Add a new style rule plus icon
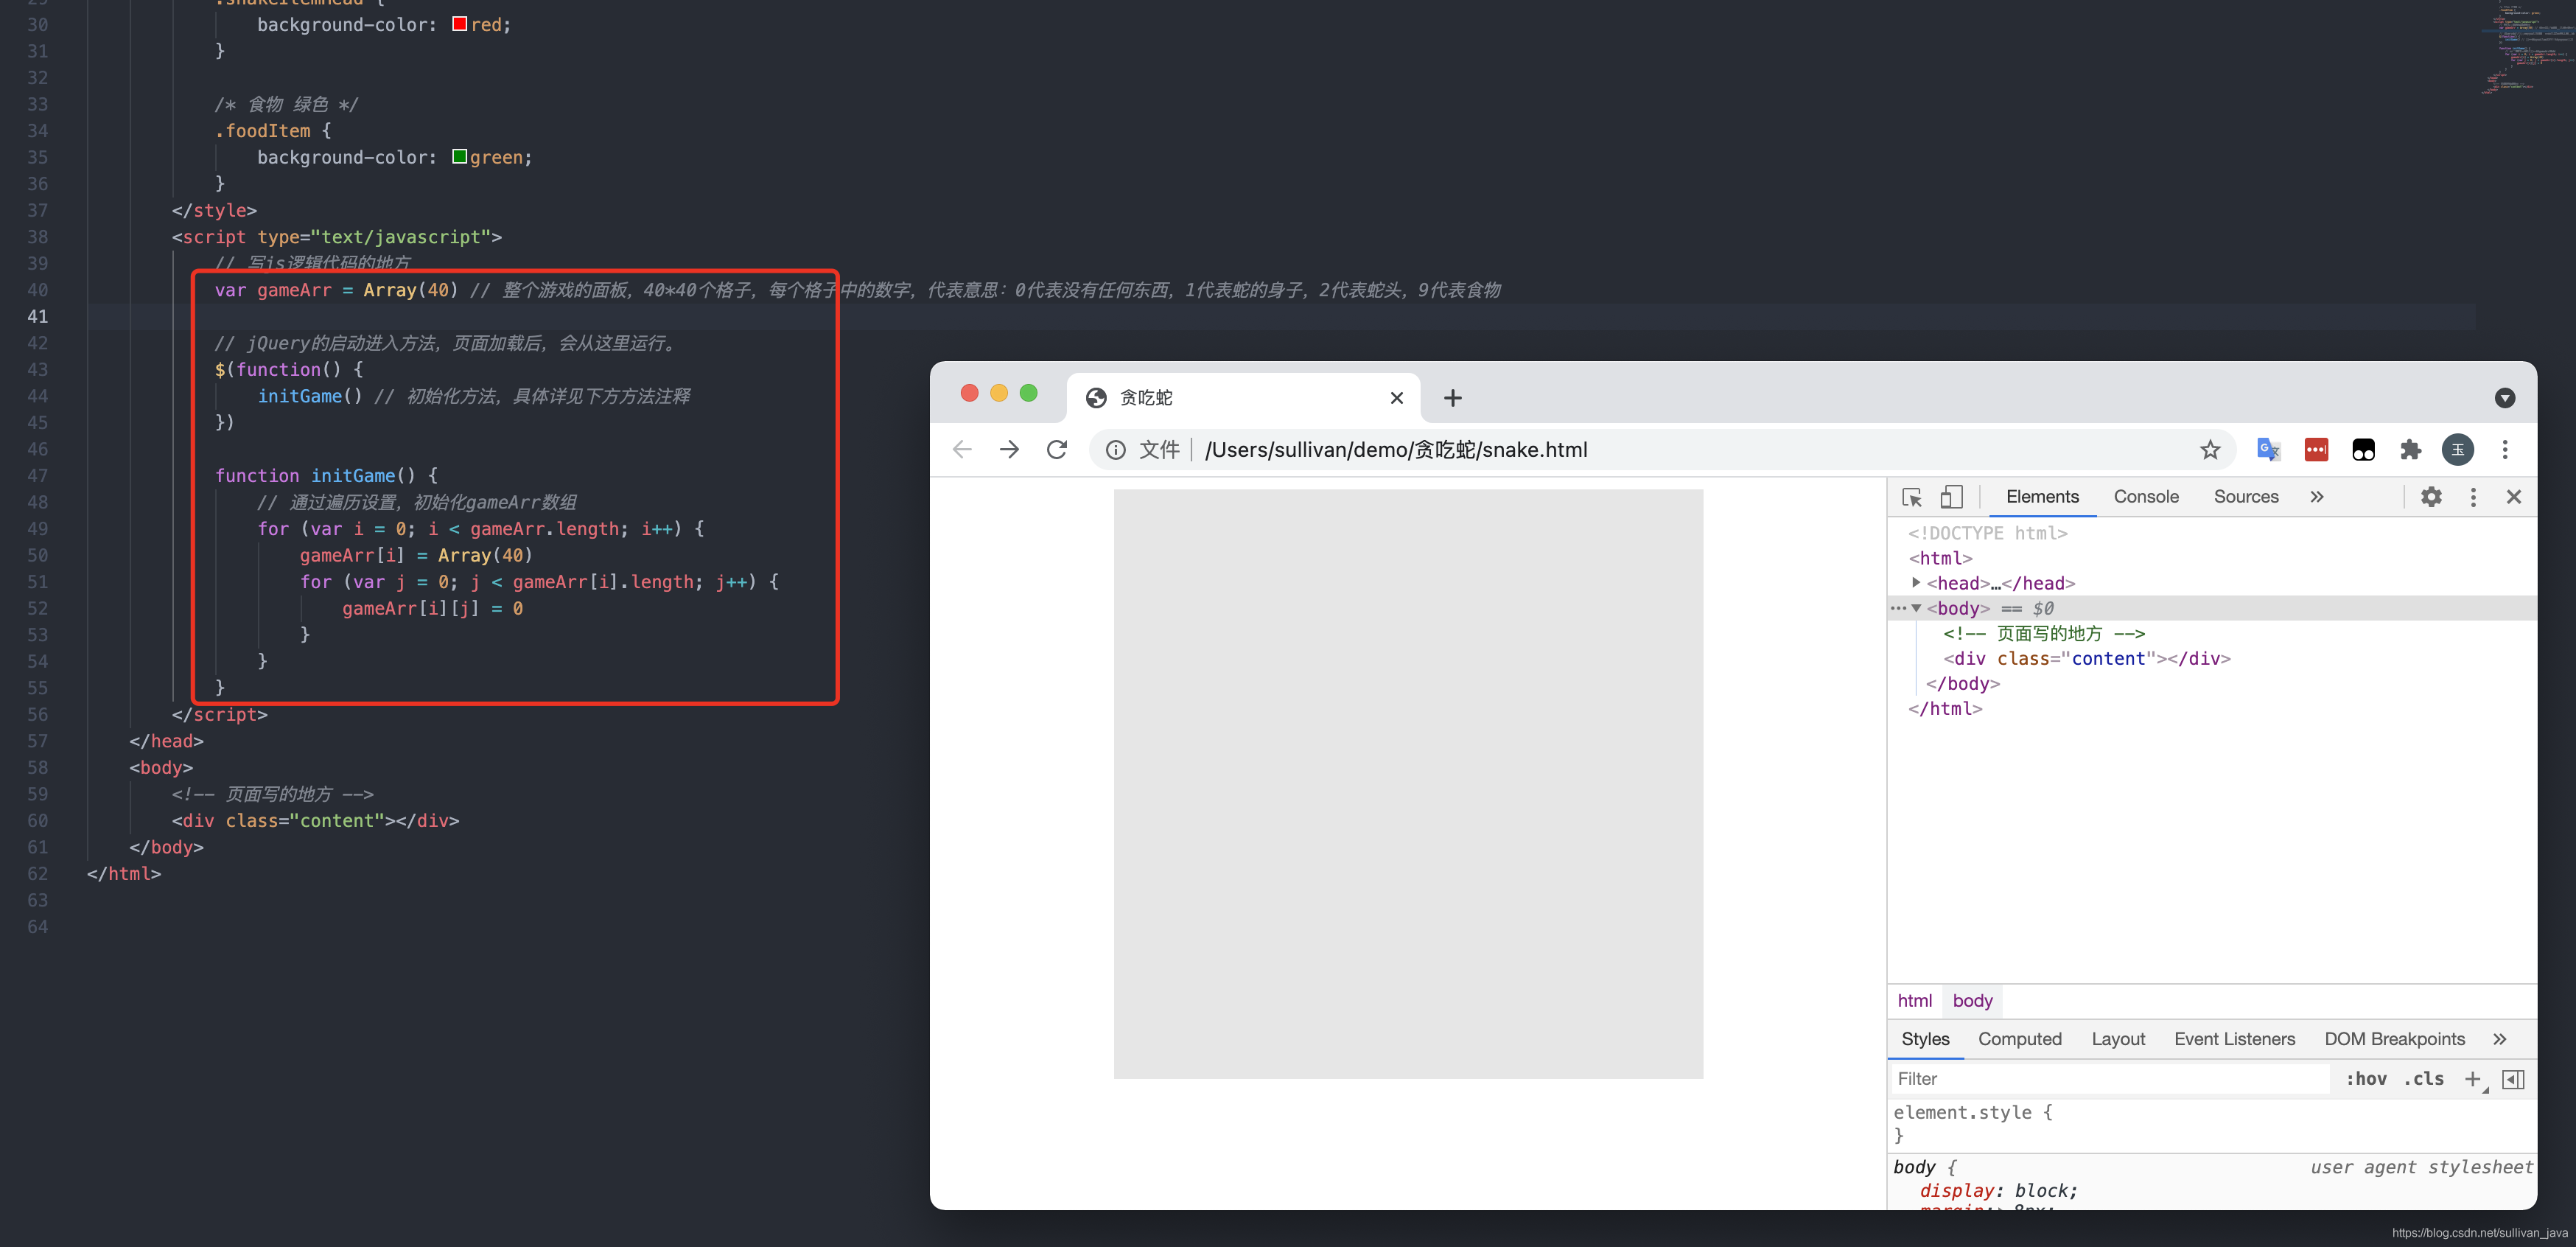 (x=2473, y=1079)
